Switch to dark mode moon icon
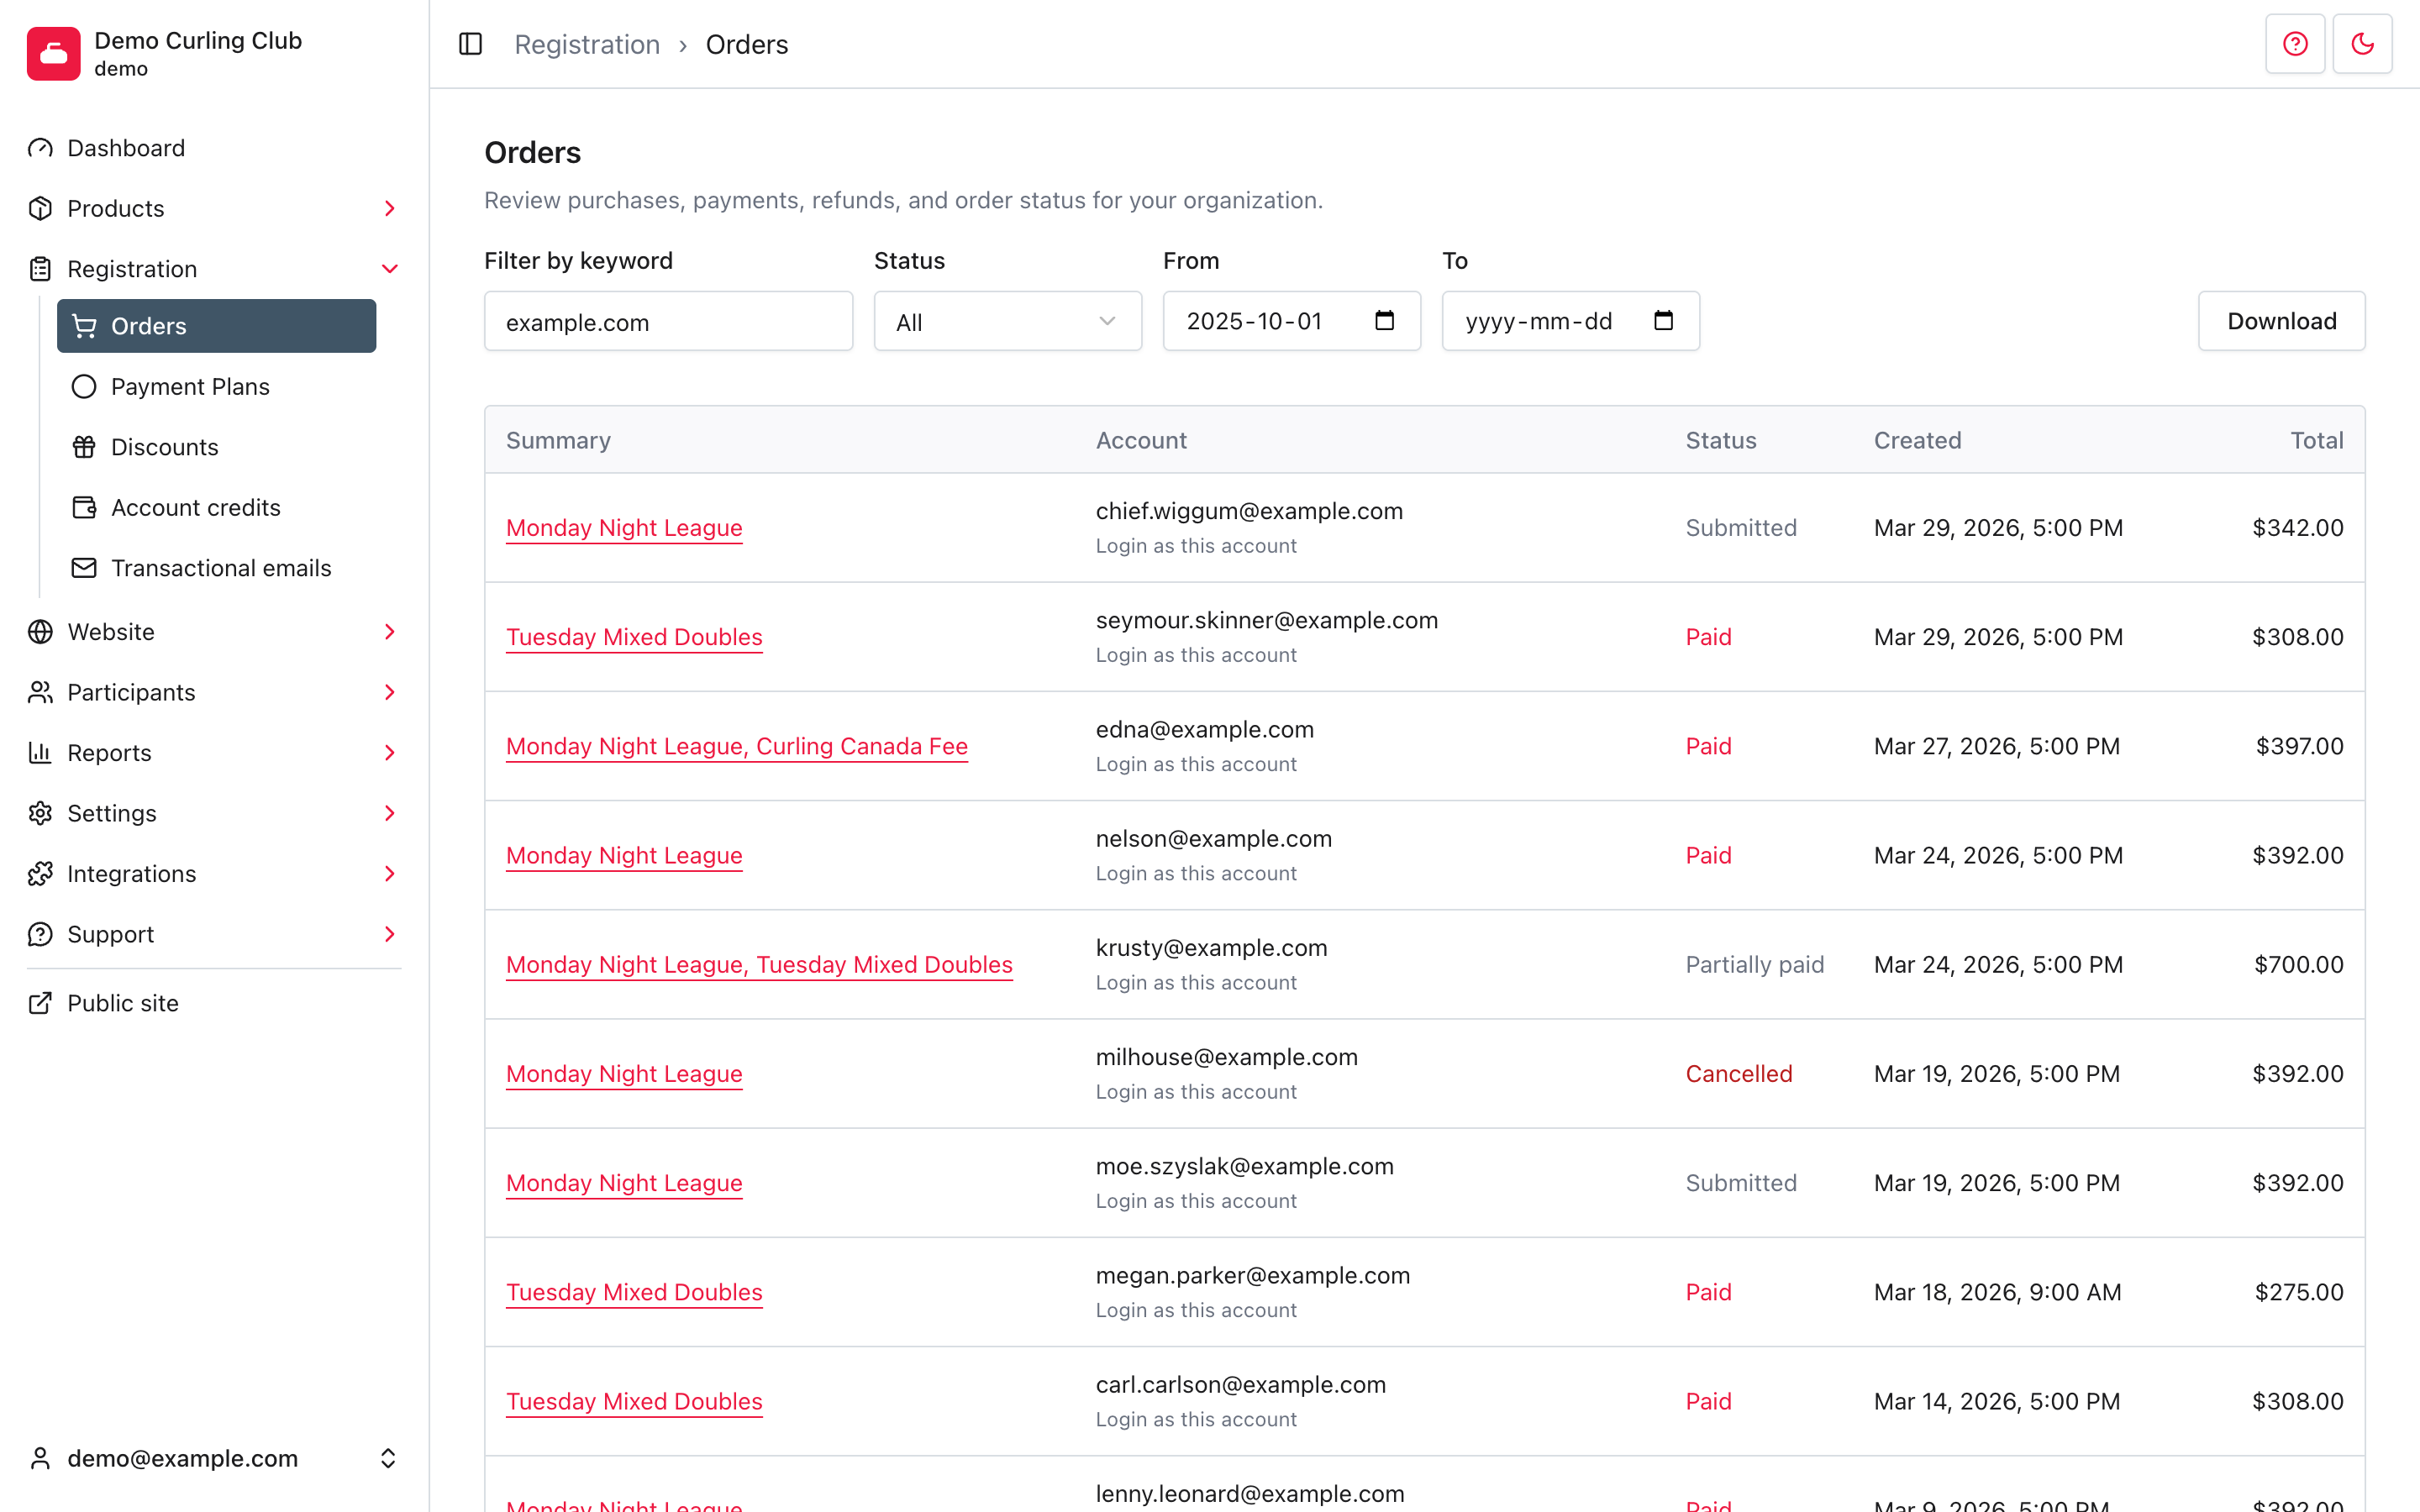Image resolution: width=2420 pixels, height=1512 pixels. click(x=2362, y=44)
